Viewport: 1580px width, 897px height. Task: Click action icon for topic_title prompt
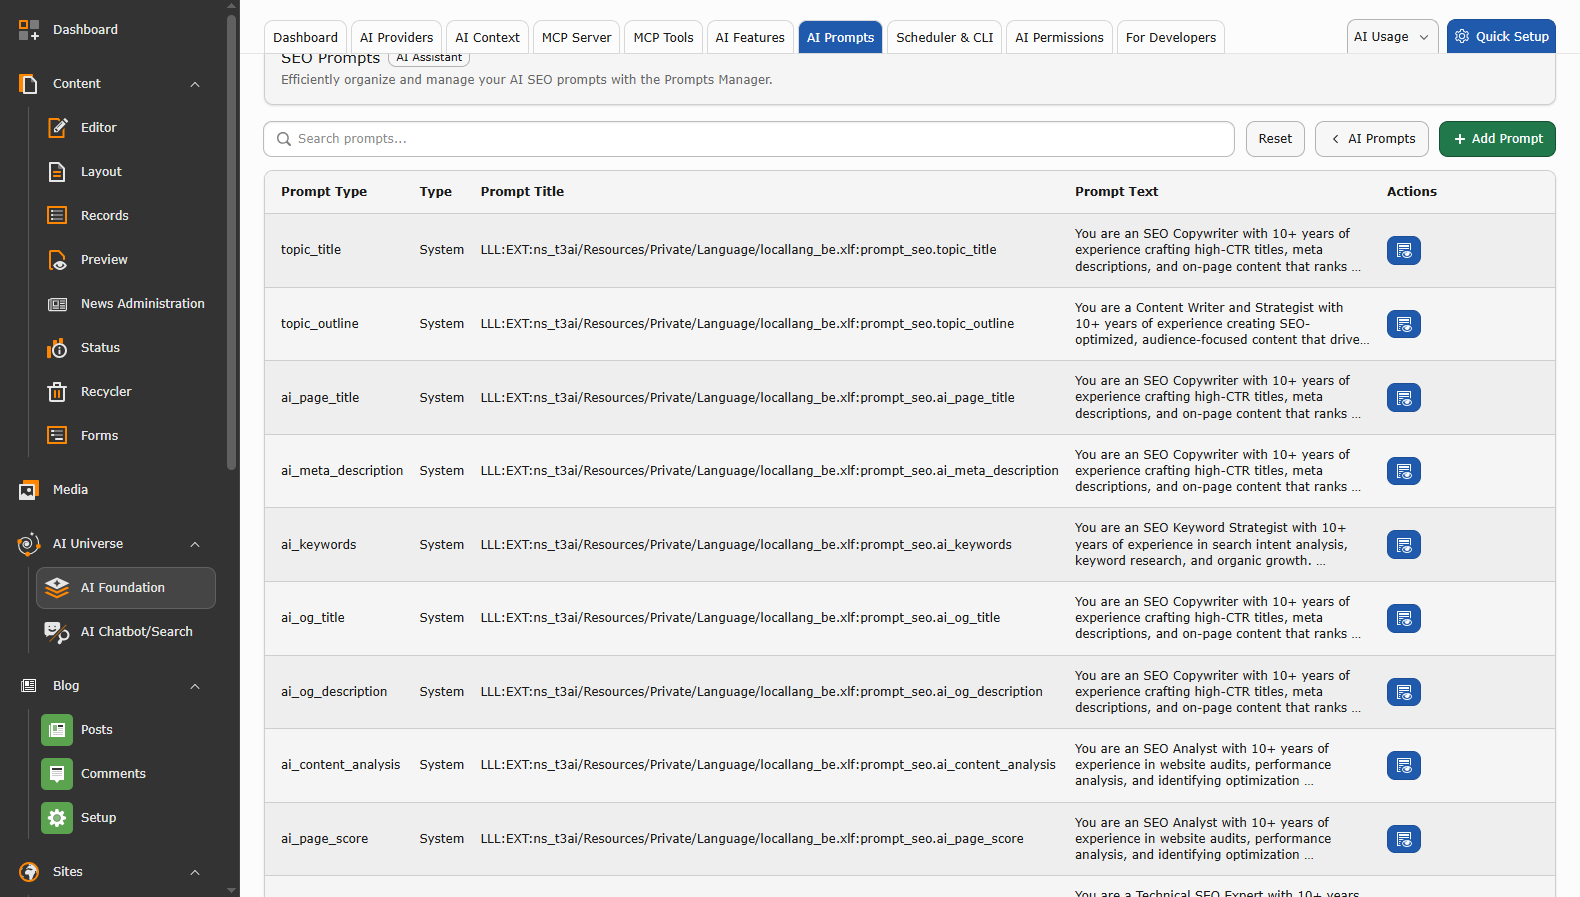[1404, 250]
